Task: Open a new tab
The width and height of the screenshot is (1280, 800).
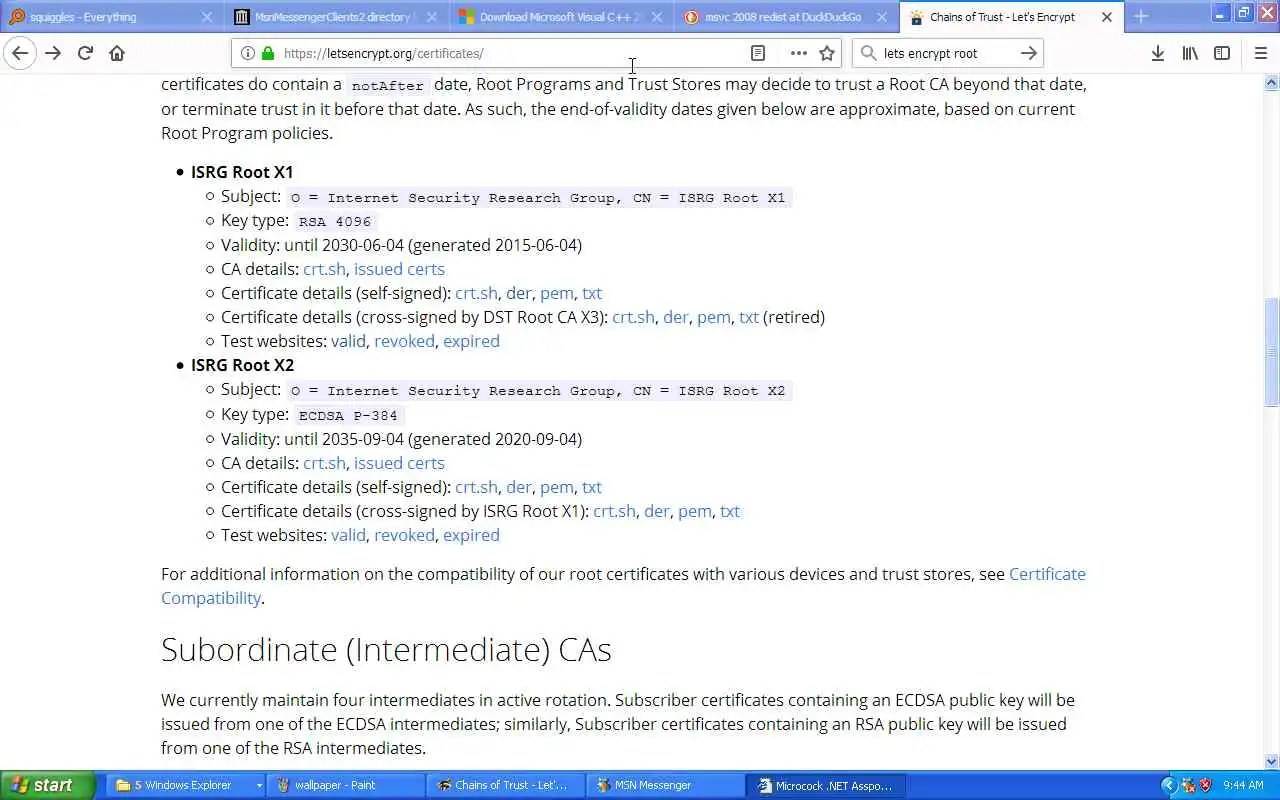Action: pos(1141,17)
